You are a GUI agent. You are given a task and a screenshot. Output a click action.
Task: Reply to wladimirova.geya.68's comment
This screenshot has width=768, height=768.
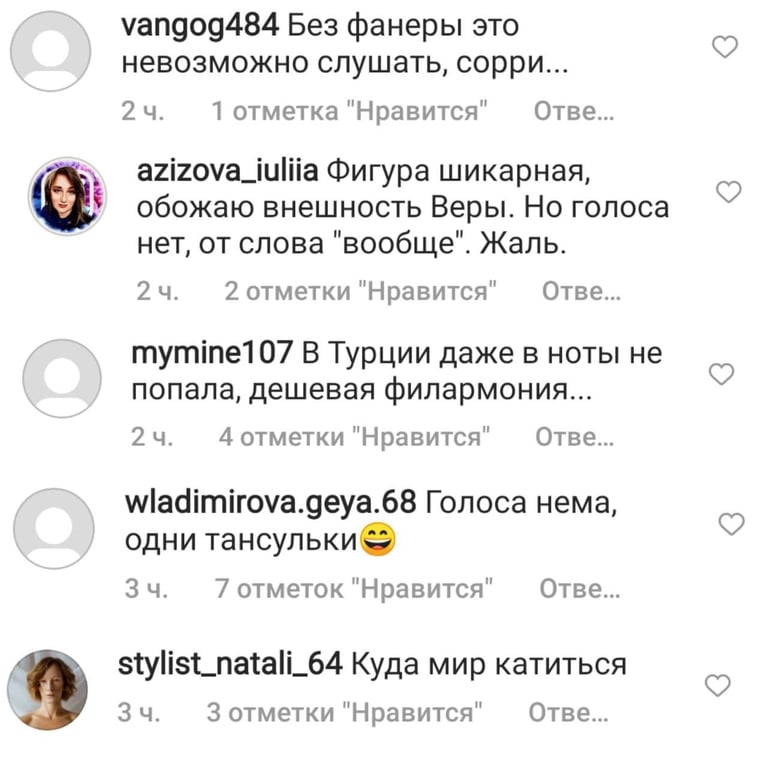click(x=580, y=589)
